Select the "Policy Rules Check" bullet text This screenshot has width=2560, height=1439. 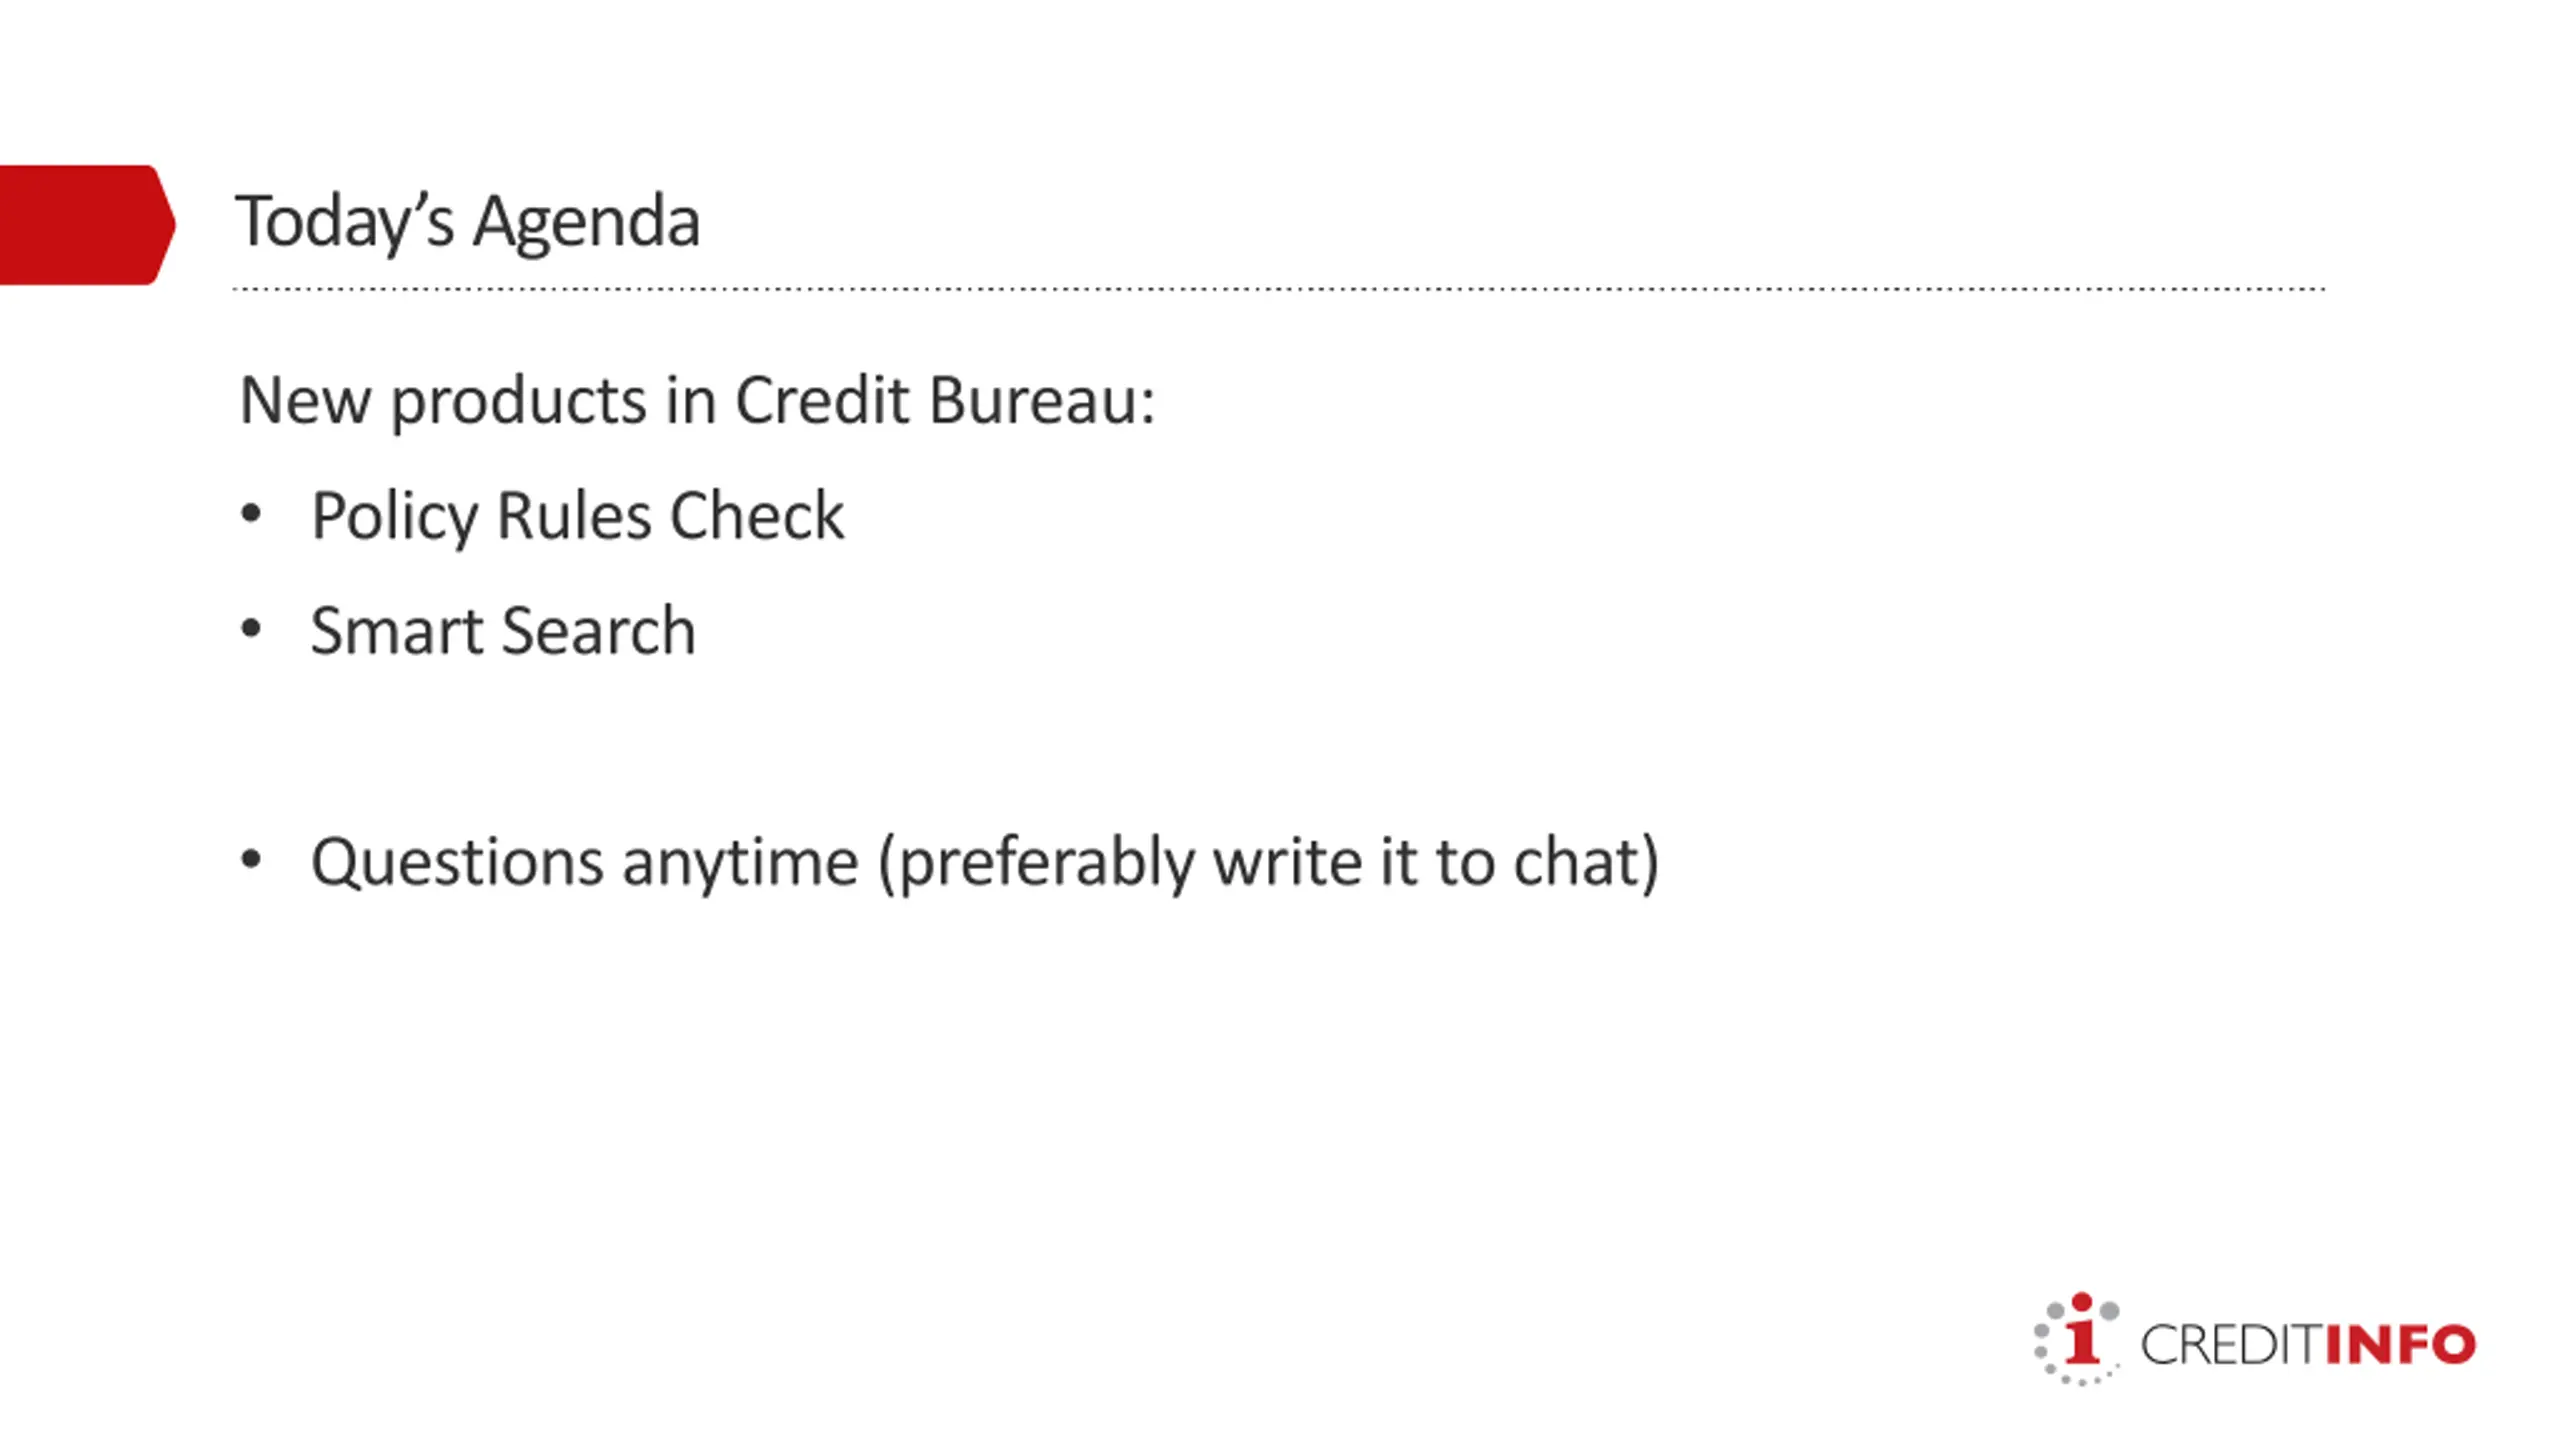577,516
